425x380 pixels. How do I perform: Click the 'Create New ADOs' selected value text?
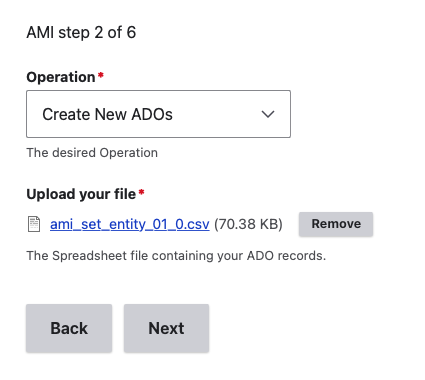(107, 114)
